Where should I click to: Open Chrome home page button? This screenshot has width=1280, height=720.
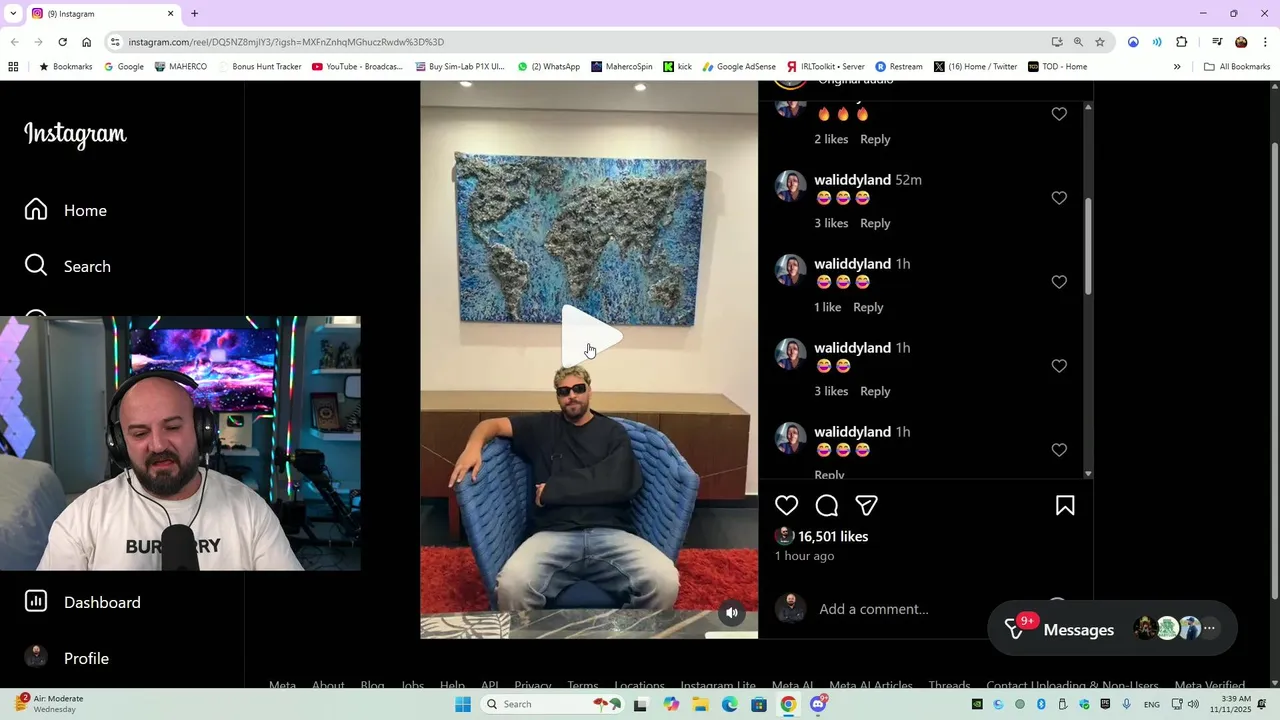point(86,42)
